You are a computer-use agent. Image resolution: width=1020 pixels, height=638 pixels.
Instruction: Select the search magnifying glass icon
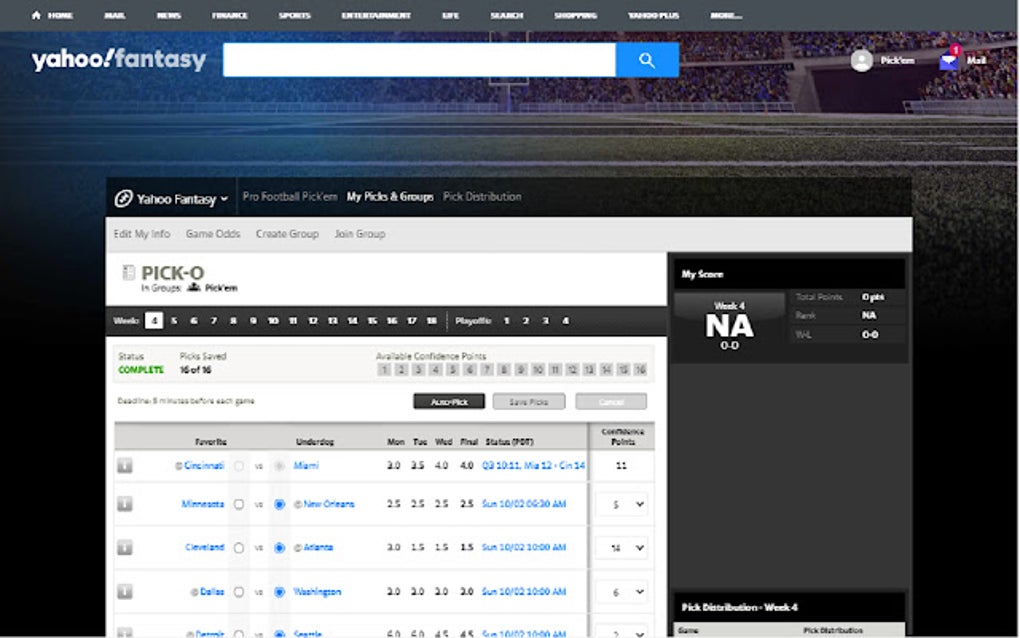(x=646, y=60)
